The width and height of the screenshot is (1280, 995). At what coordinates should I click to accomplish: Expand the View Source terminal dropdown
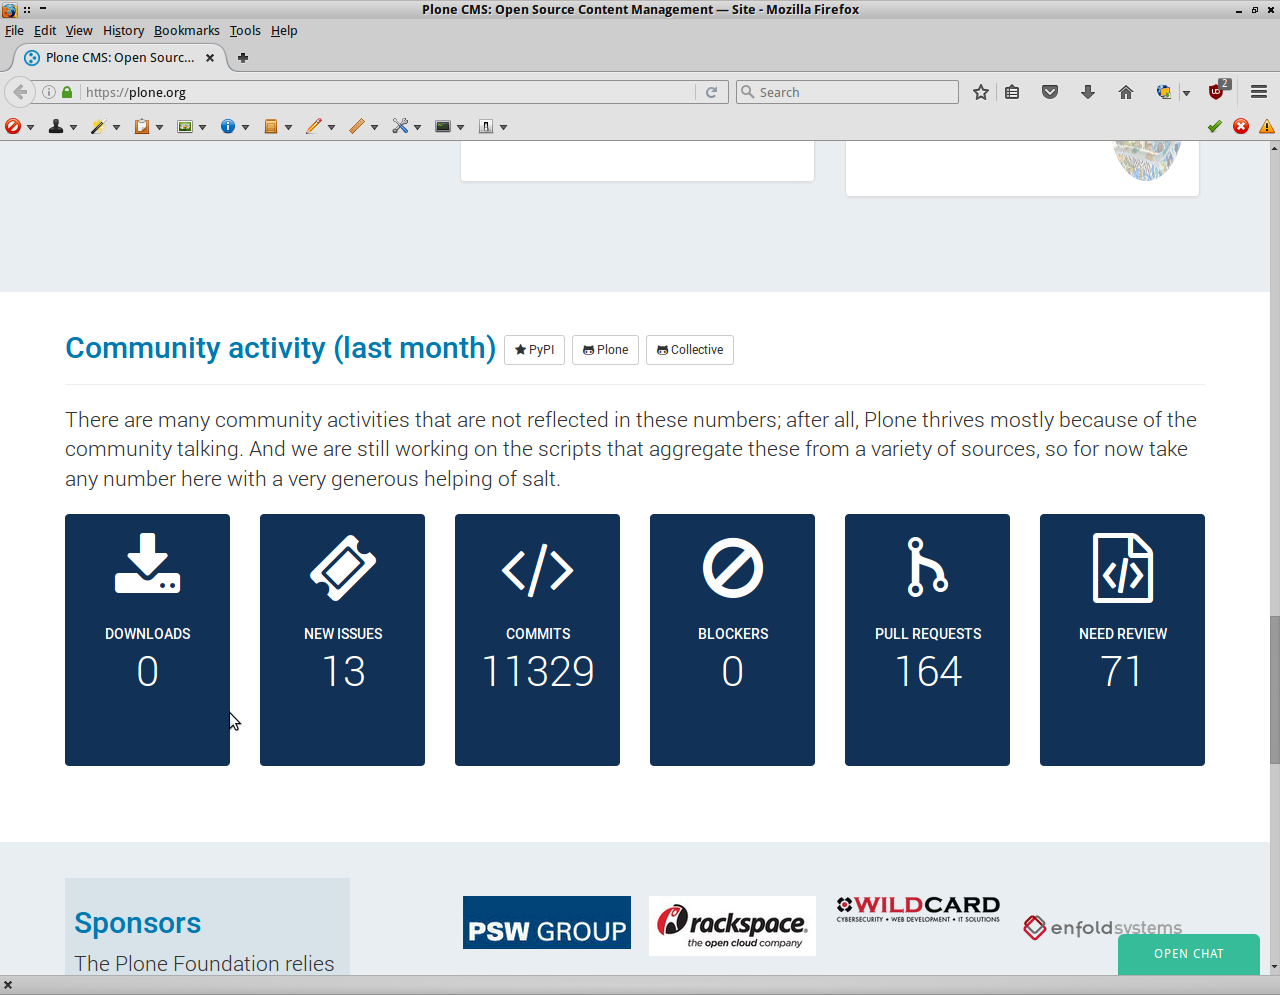pos(460,127)
